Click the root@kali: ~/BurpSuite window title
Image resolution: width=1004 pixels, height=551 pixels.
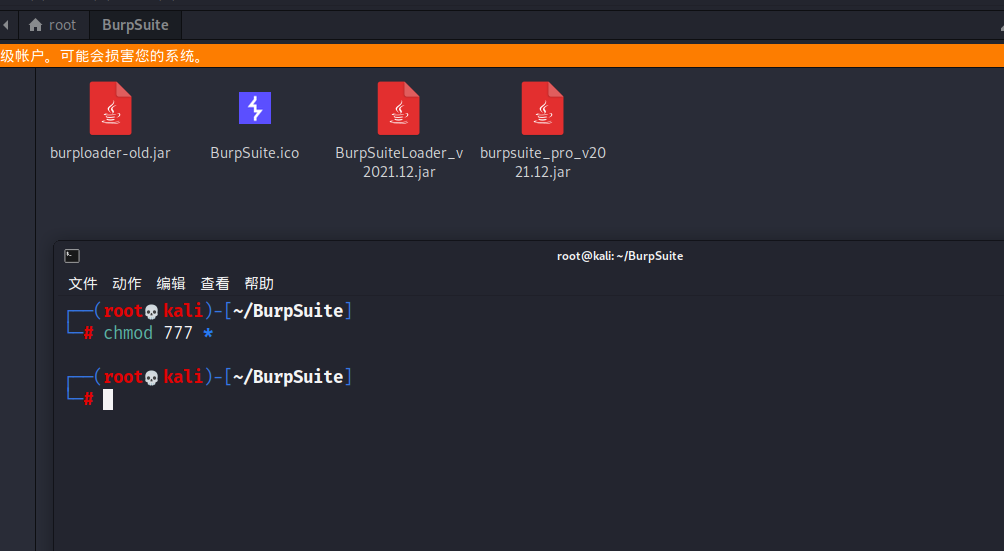(x=619, y=256)
